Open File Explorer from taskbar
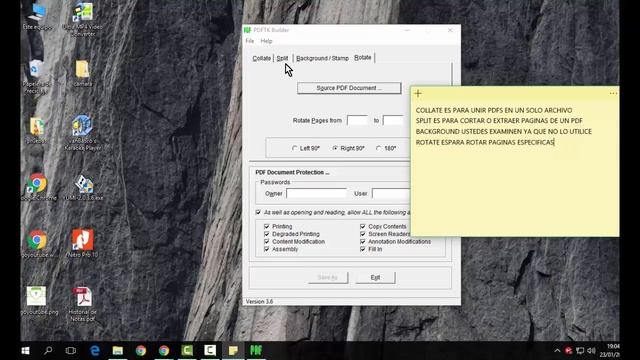The height and width of the screenshot is (360, 640). click(118, 351)
